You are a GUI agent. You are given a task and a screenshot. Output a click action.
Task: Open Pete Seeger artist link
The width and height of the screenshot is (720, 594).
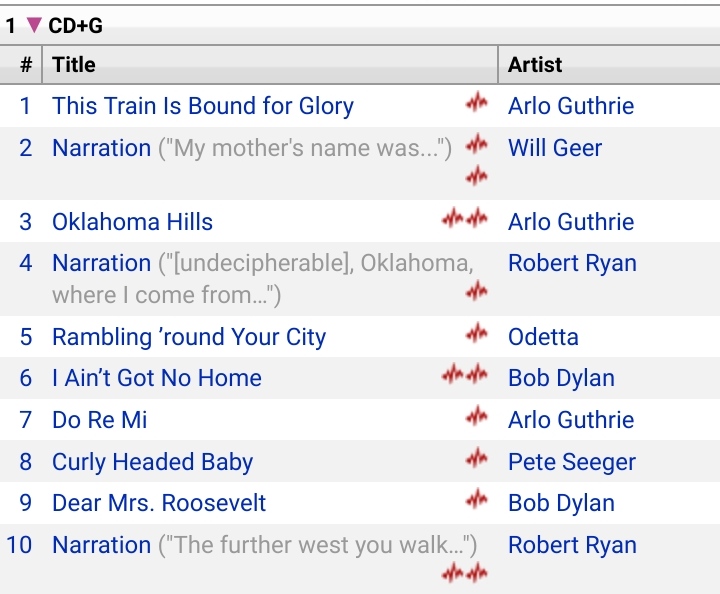[x=572, y=462]
